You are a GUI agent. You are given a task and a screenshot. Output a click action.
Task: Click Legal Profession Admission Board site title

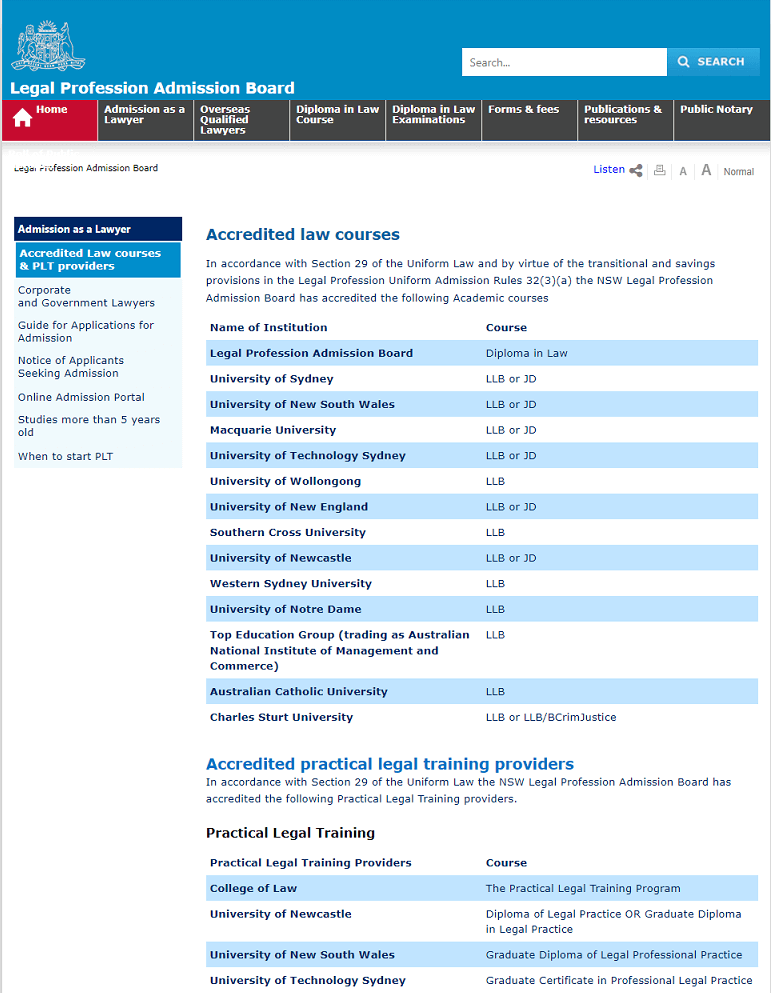[153, 88]
